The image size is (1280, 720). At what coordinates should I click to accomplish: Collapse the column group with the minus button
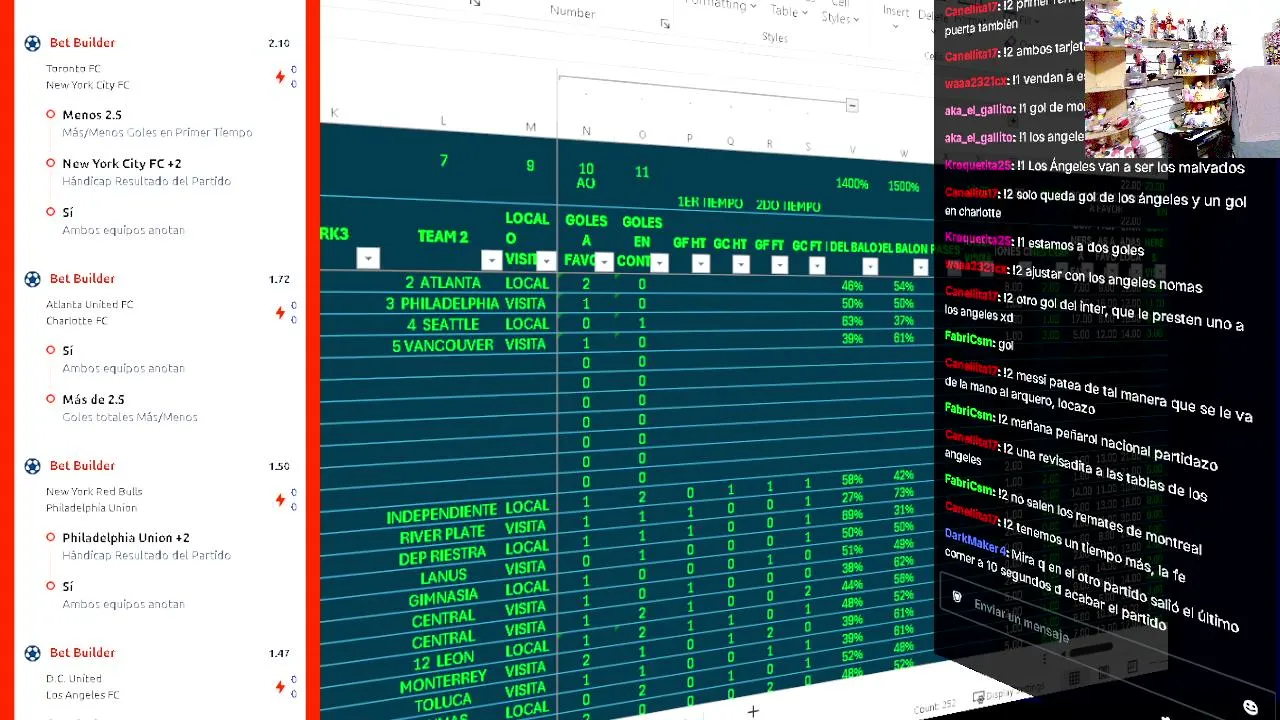(x=852, y=105)
